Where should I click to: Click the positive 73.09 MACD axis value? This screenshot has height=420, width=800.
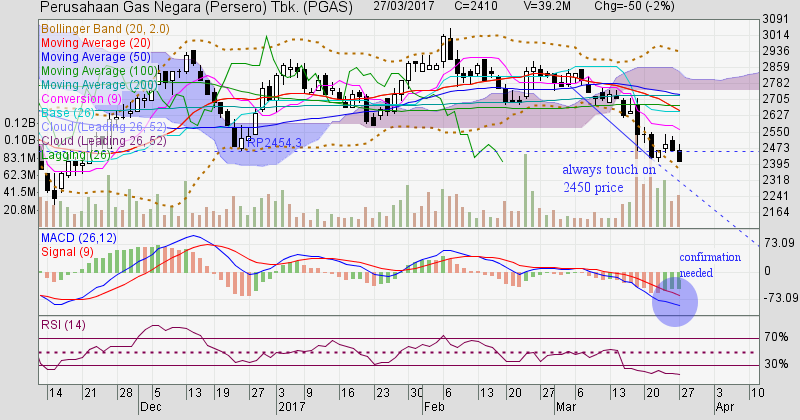point(780,243)
